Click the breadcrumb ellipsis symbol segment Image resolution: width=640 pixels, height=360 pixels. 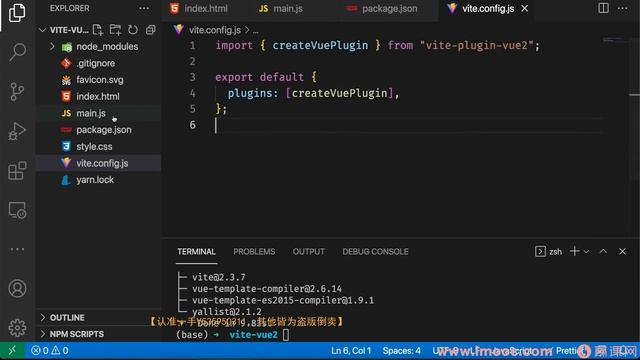(256, 30)
